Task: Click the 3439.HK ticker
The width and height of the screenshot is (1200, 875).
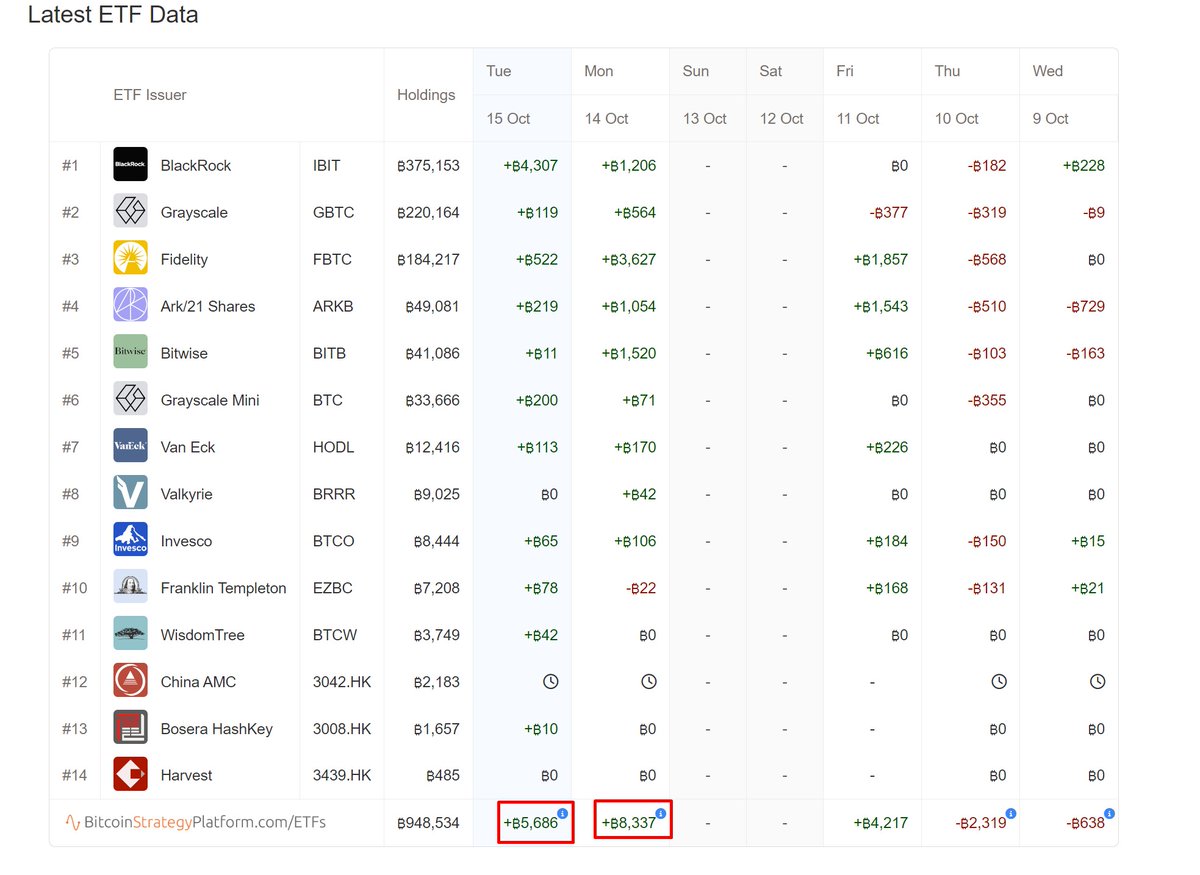Action: coord(341,775)
